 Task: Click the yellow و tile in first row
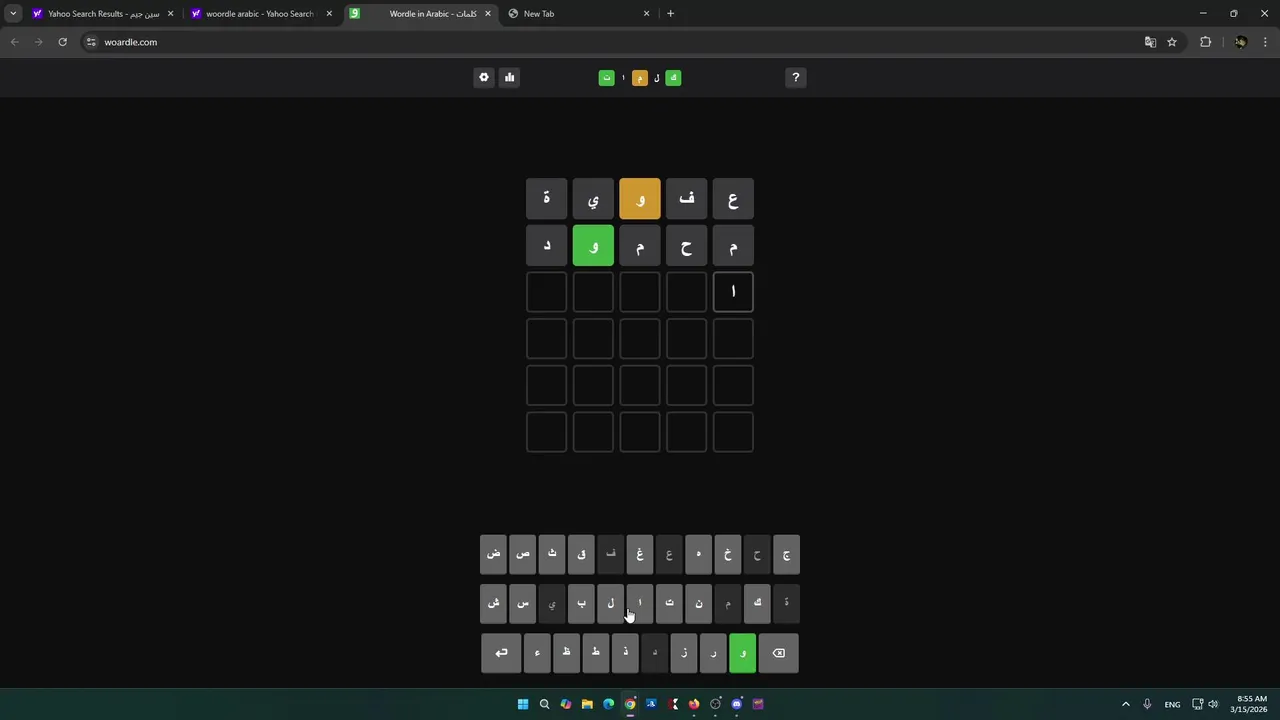640,199
